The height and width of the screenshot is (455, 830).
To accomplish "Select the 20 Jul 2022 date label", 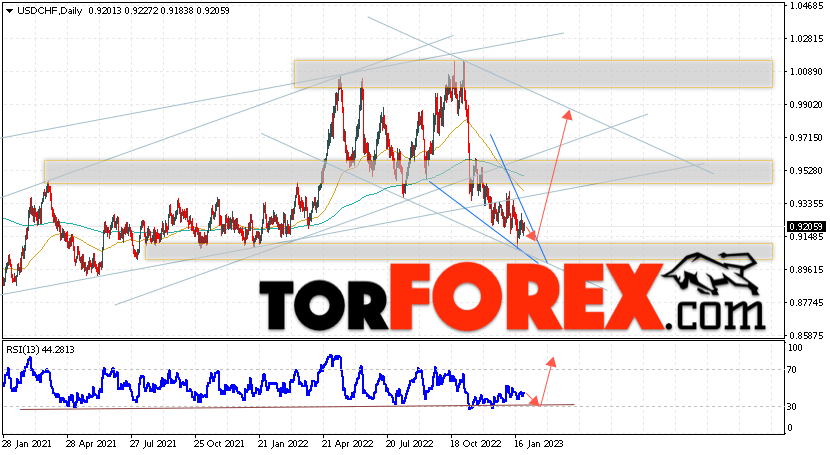I will click(x=411, y=443).
